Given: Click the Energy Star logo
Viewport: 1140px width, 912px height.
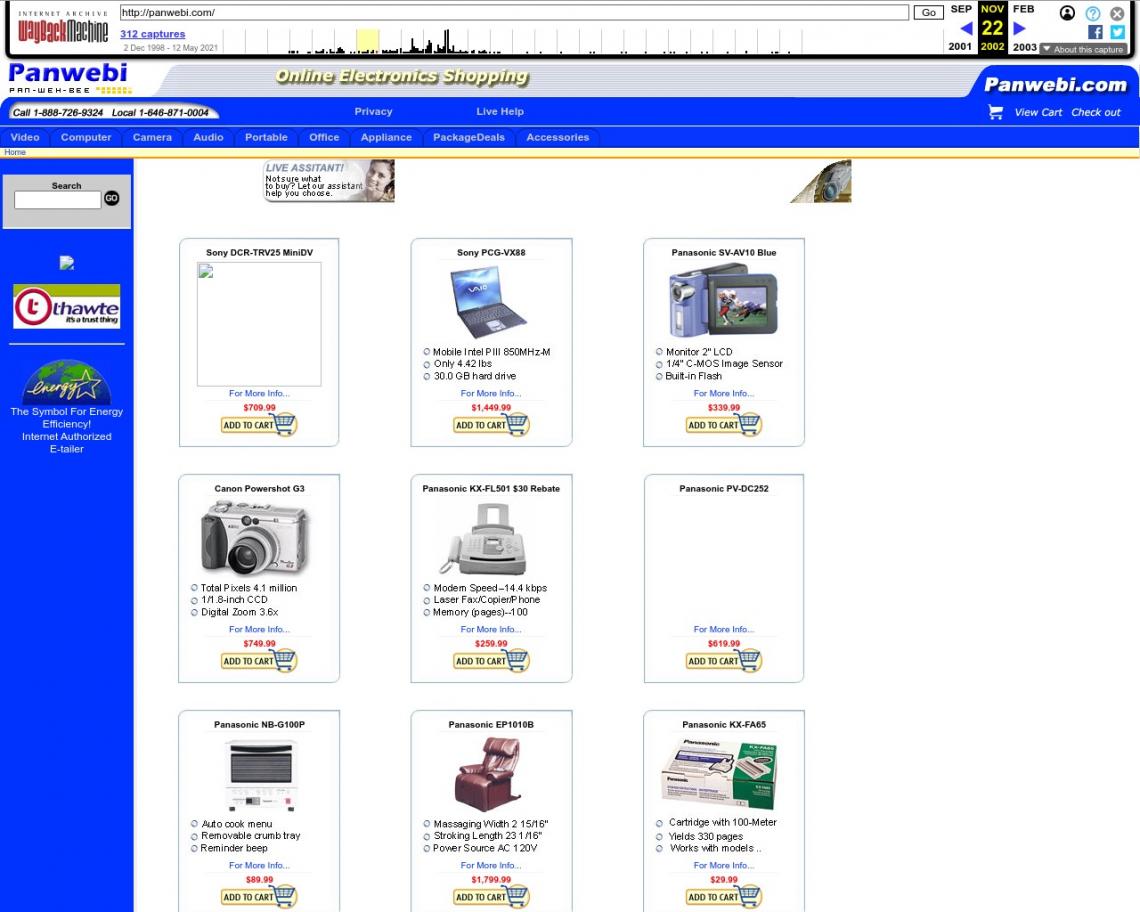Looking at the screenshot, I should point(66,382).
